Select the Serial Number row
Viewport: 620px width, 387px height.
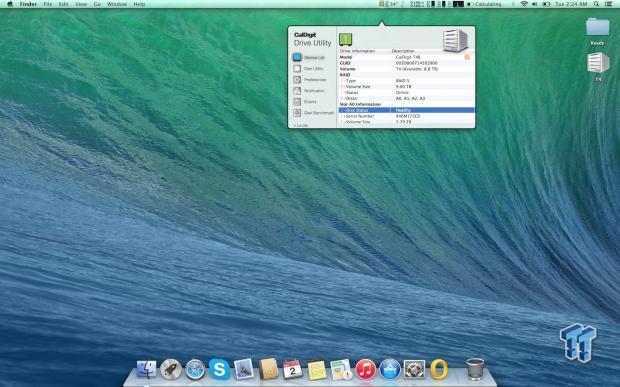pos(406,116)
